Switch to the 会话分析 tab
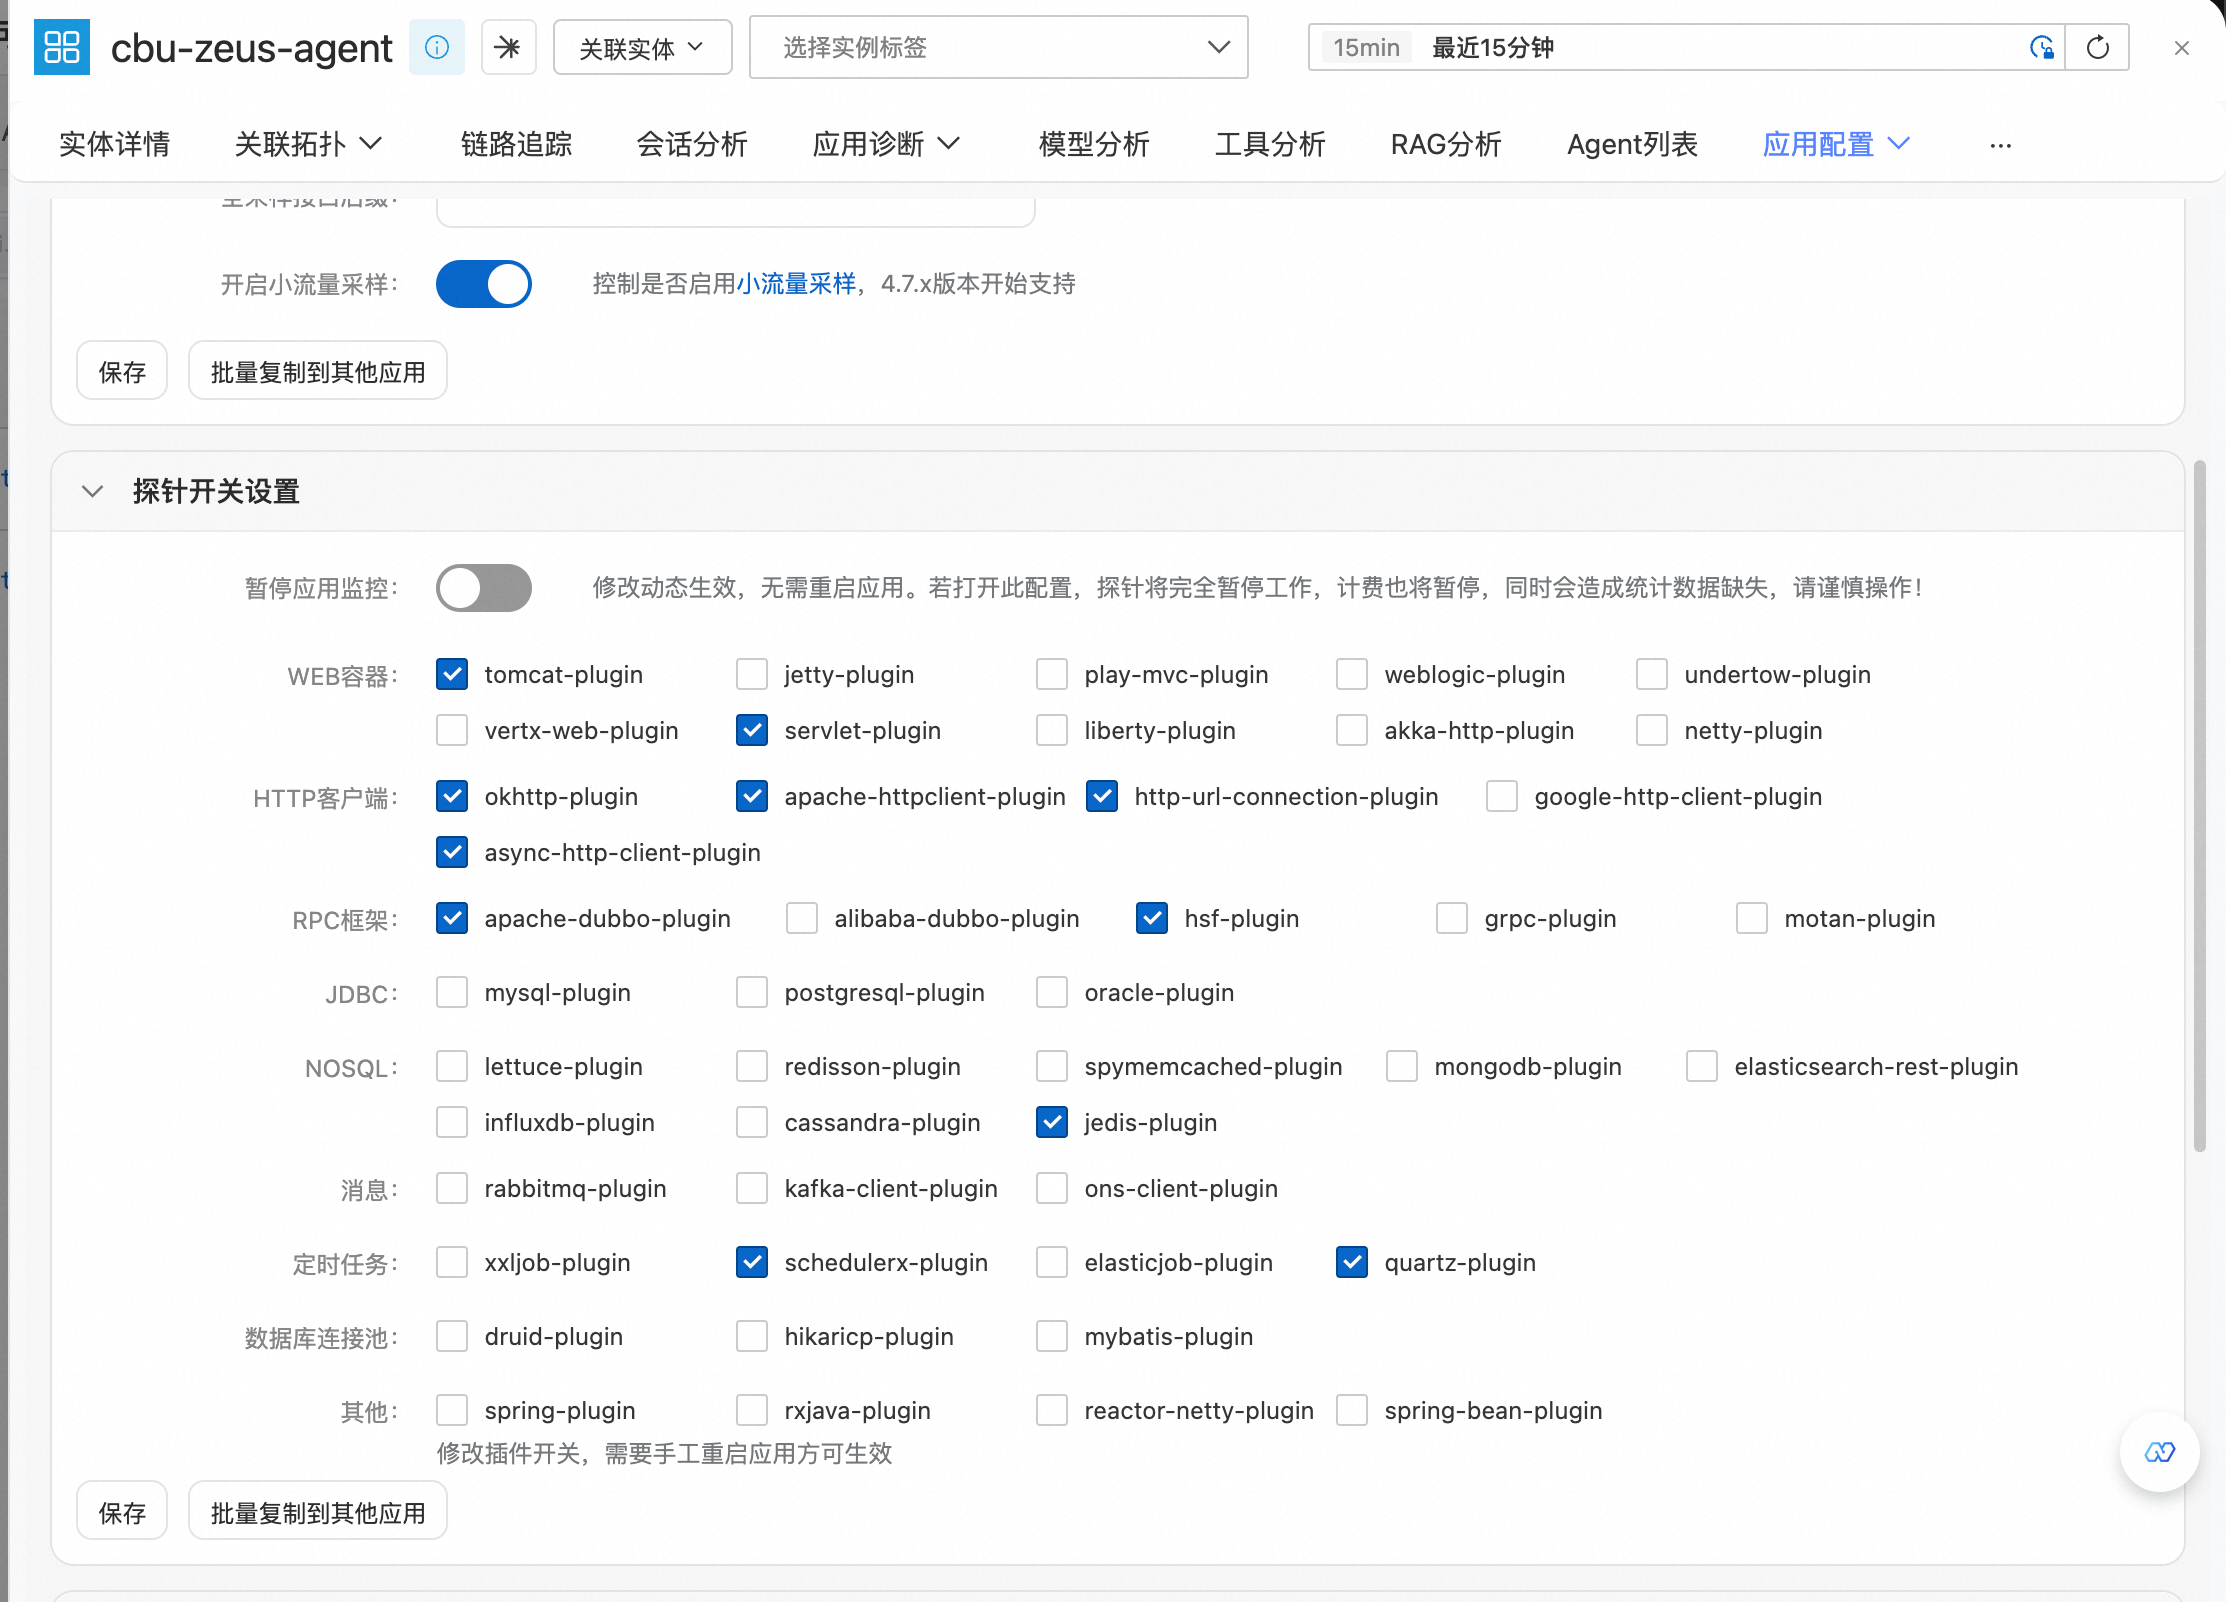 pyautogui.click(x=692, y=145)
